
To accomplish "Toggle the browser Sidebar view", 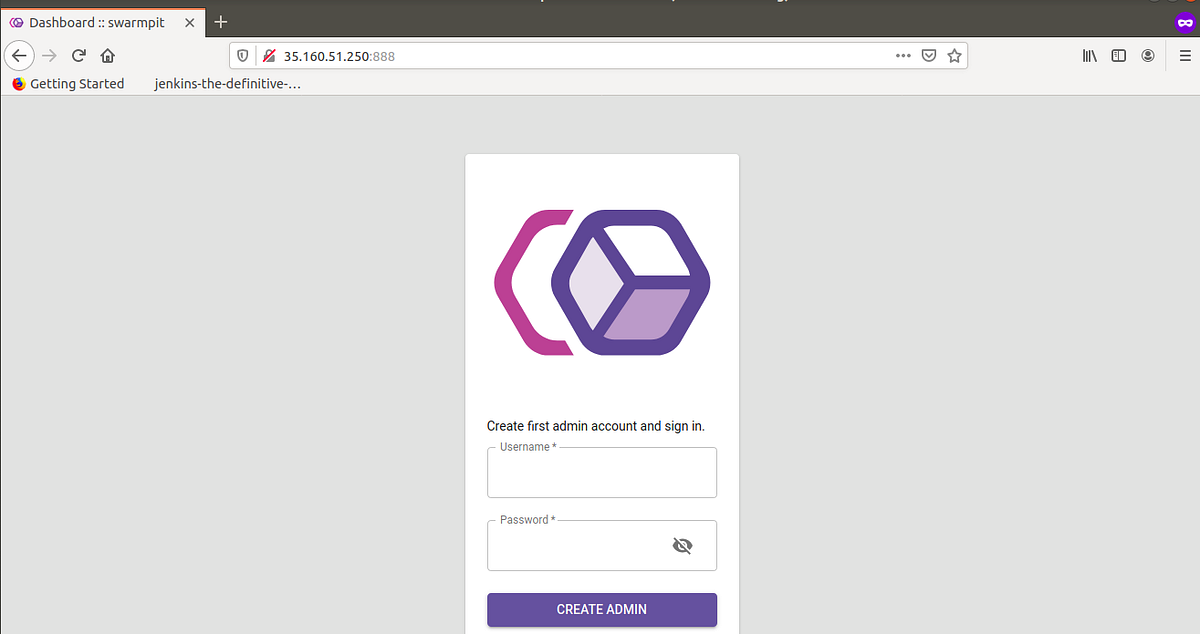I will tap(1118, 56).
